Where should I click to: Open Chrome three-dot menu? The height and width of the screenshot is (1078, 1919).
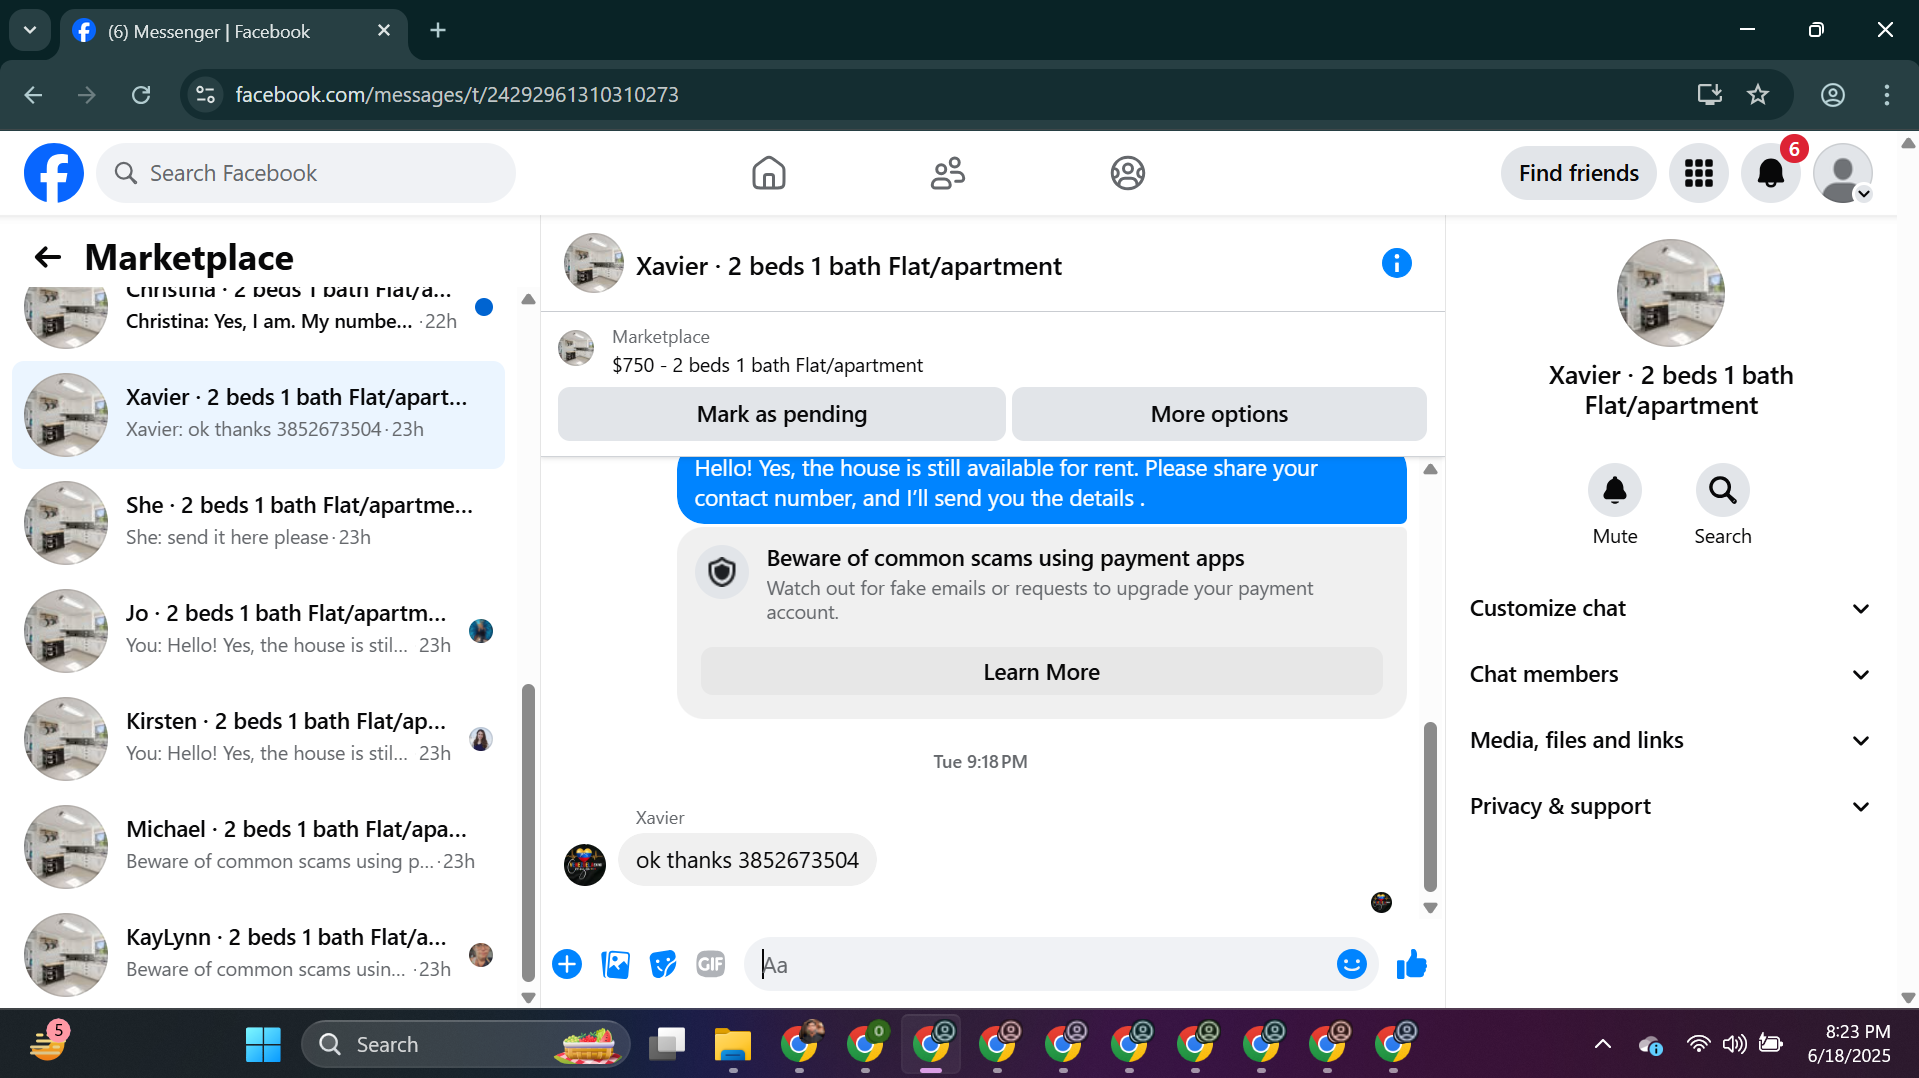1887,95
